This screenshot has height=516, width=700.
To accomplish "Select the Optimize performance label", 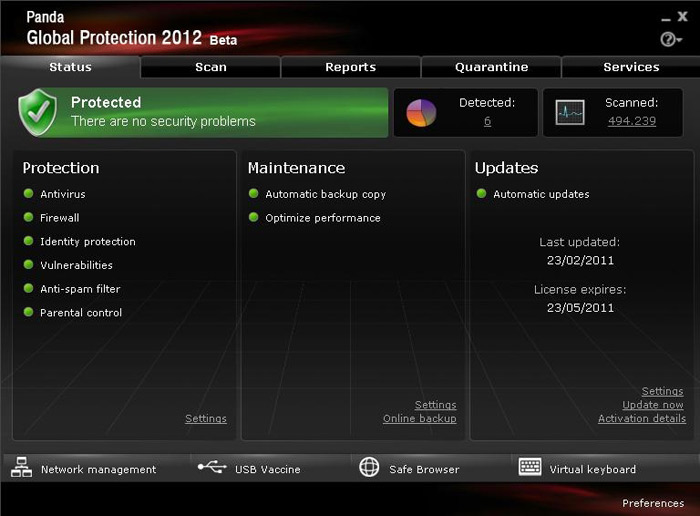I will click(323, 218).
